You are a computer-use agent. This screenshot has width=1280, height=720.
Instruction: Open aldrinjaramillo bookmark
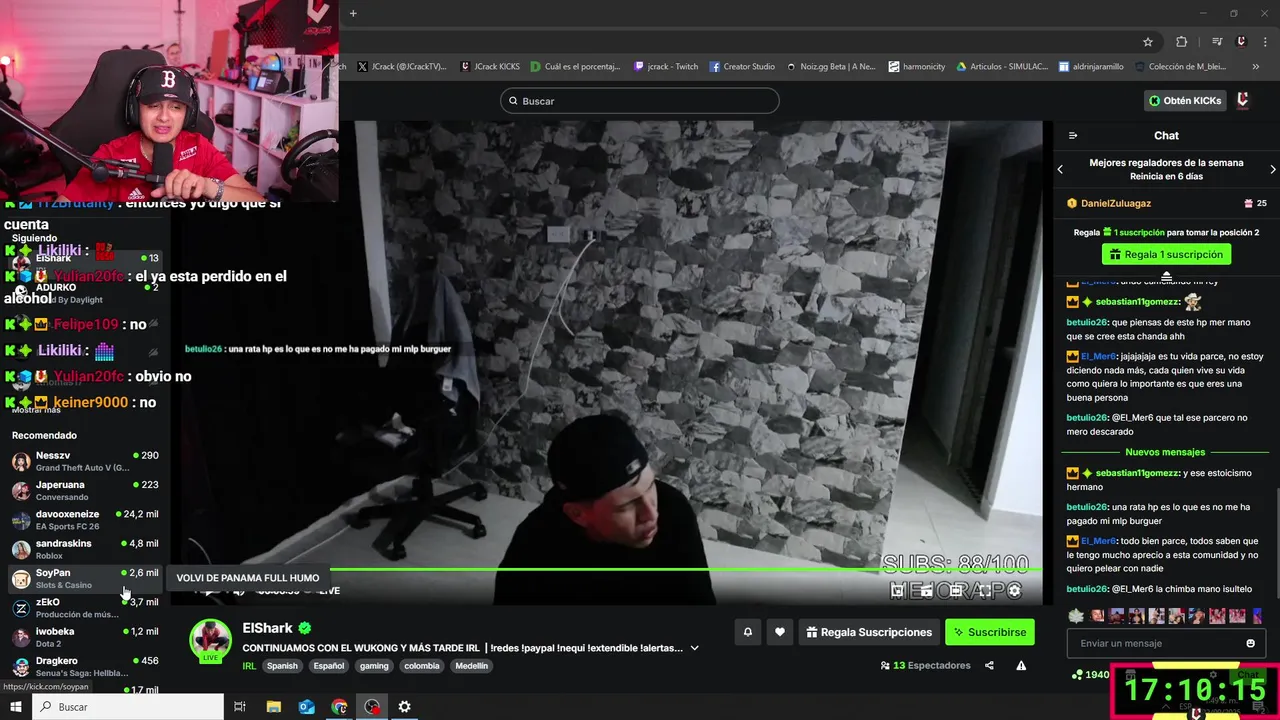point(1091,67)
